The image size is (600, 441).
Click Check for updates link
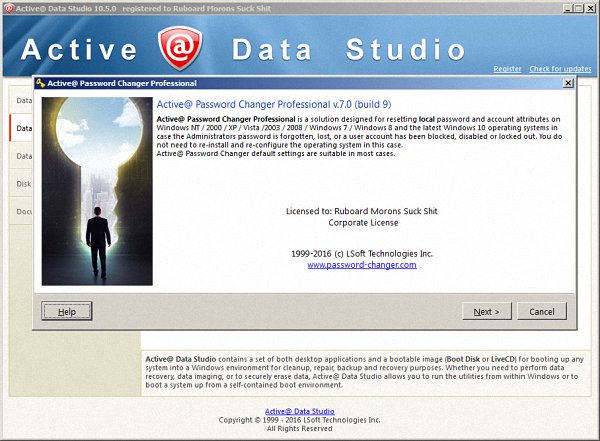point(560,69)
